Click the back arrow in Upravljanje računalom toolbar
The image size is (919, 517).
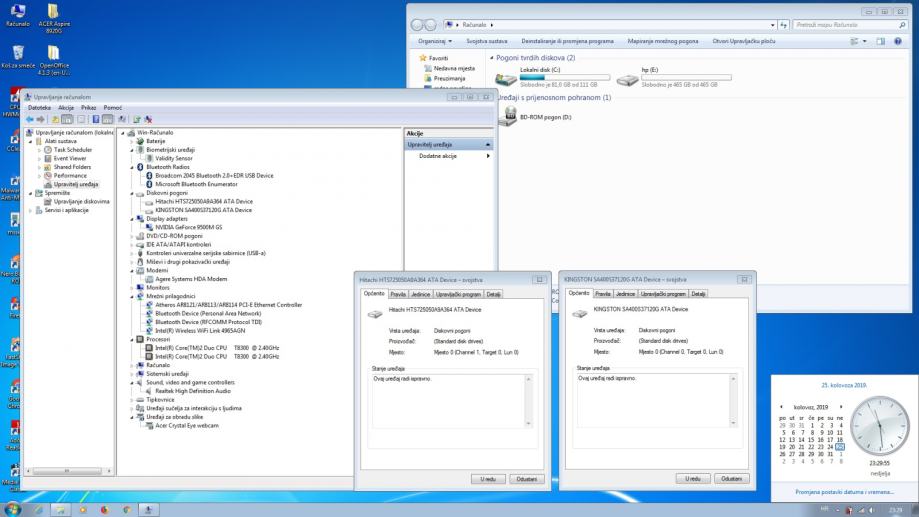tap(29, 119)
